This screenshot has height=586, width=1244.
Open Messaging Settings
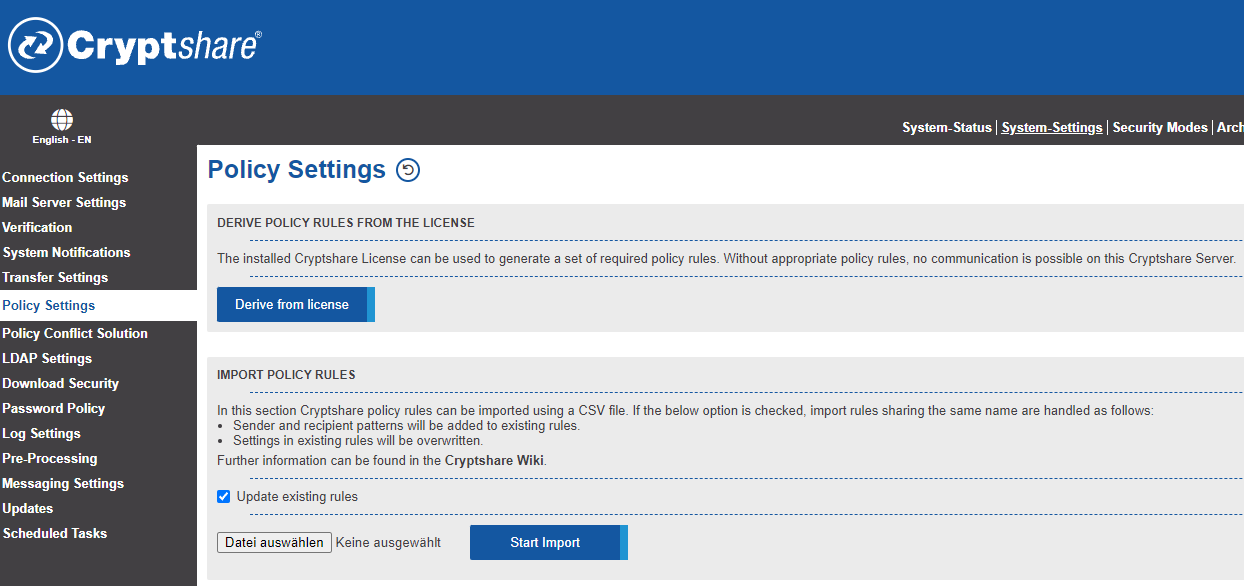[x=63, y=483]
